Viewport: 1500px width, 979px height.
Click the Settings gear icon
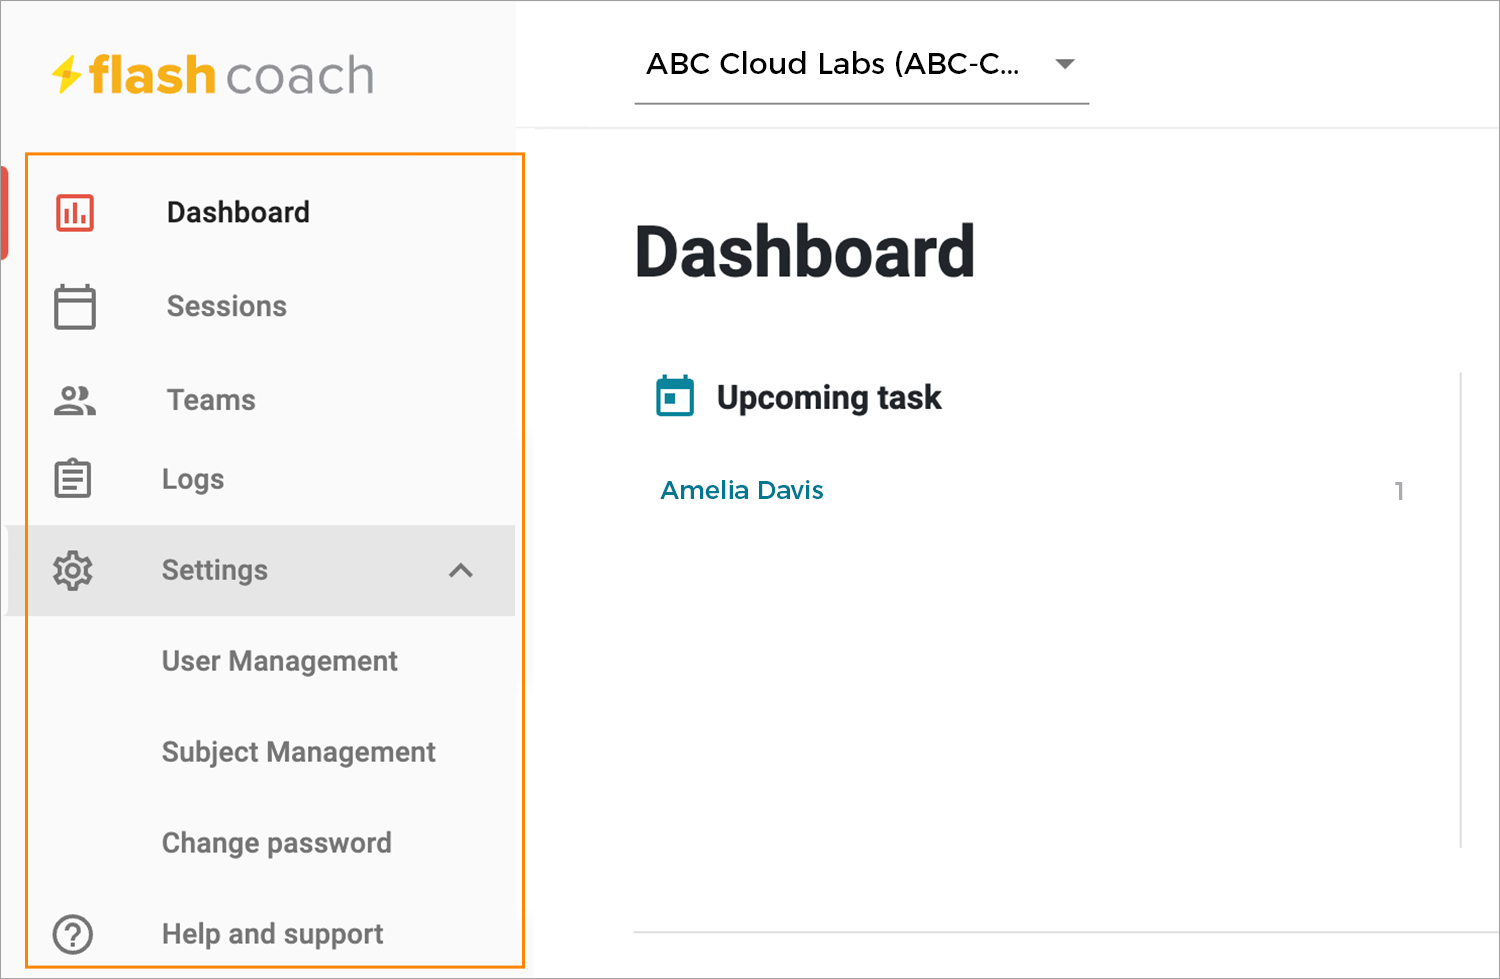click(x=73, y=570)
